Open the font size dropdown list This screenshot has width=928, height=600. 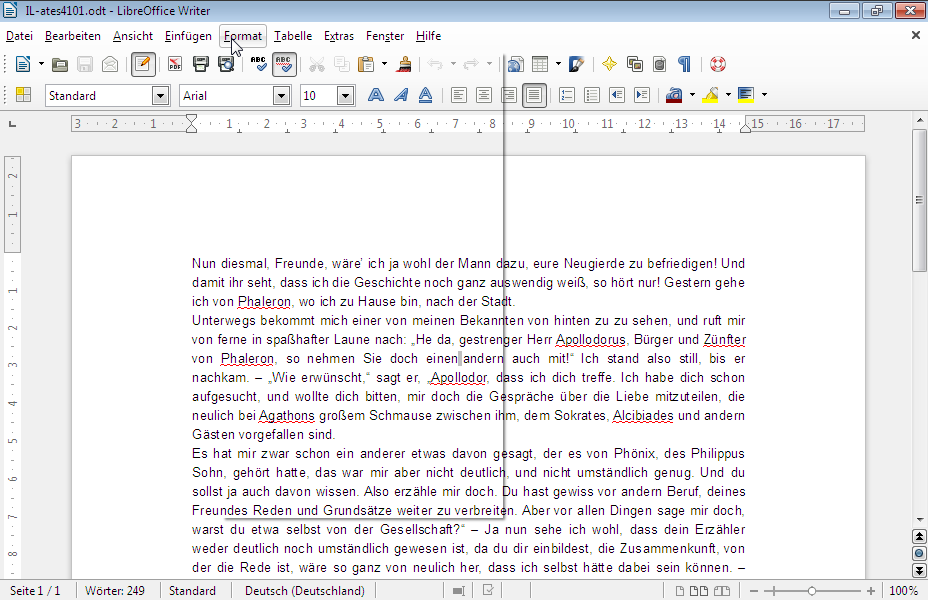click(346, 95)
